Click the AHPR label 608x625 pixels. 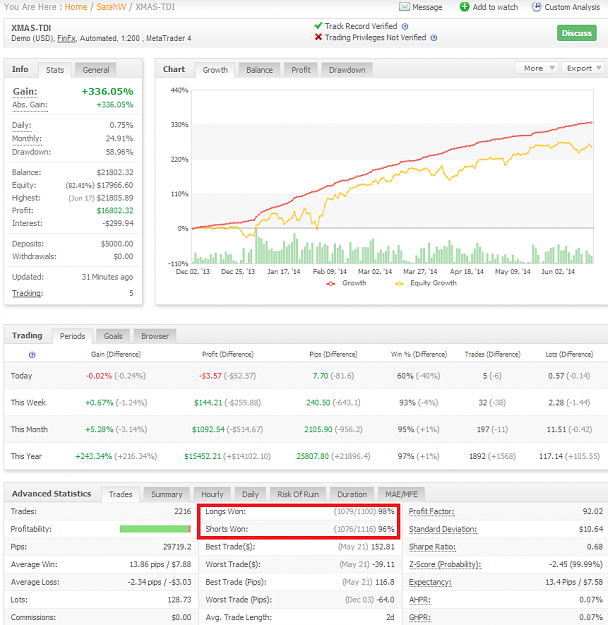(x=420, y=600)
